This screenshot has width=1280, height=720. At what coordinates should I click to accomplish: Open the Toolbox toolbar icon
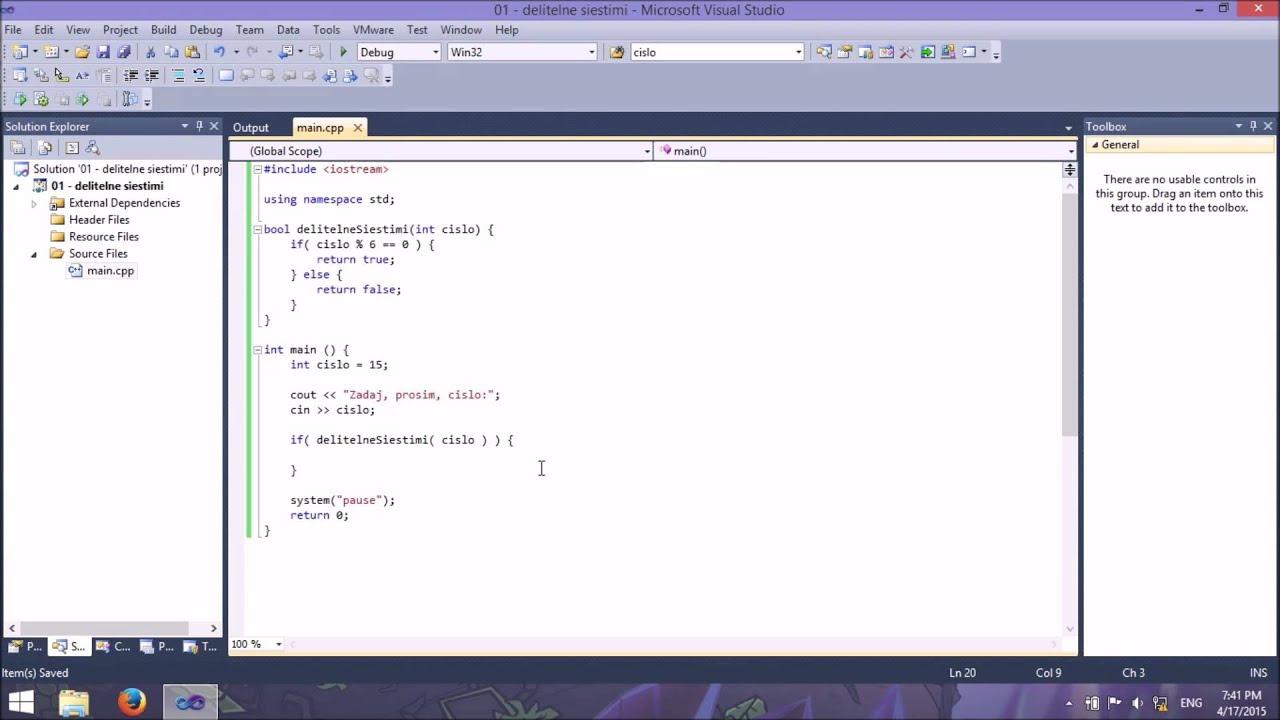(x=907, y=52)
